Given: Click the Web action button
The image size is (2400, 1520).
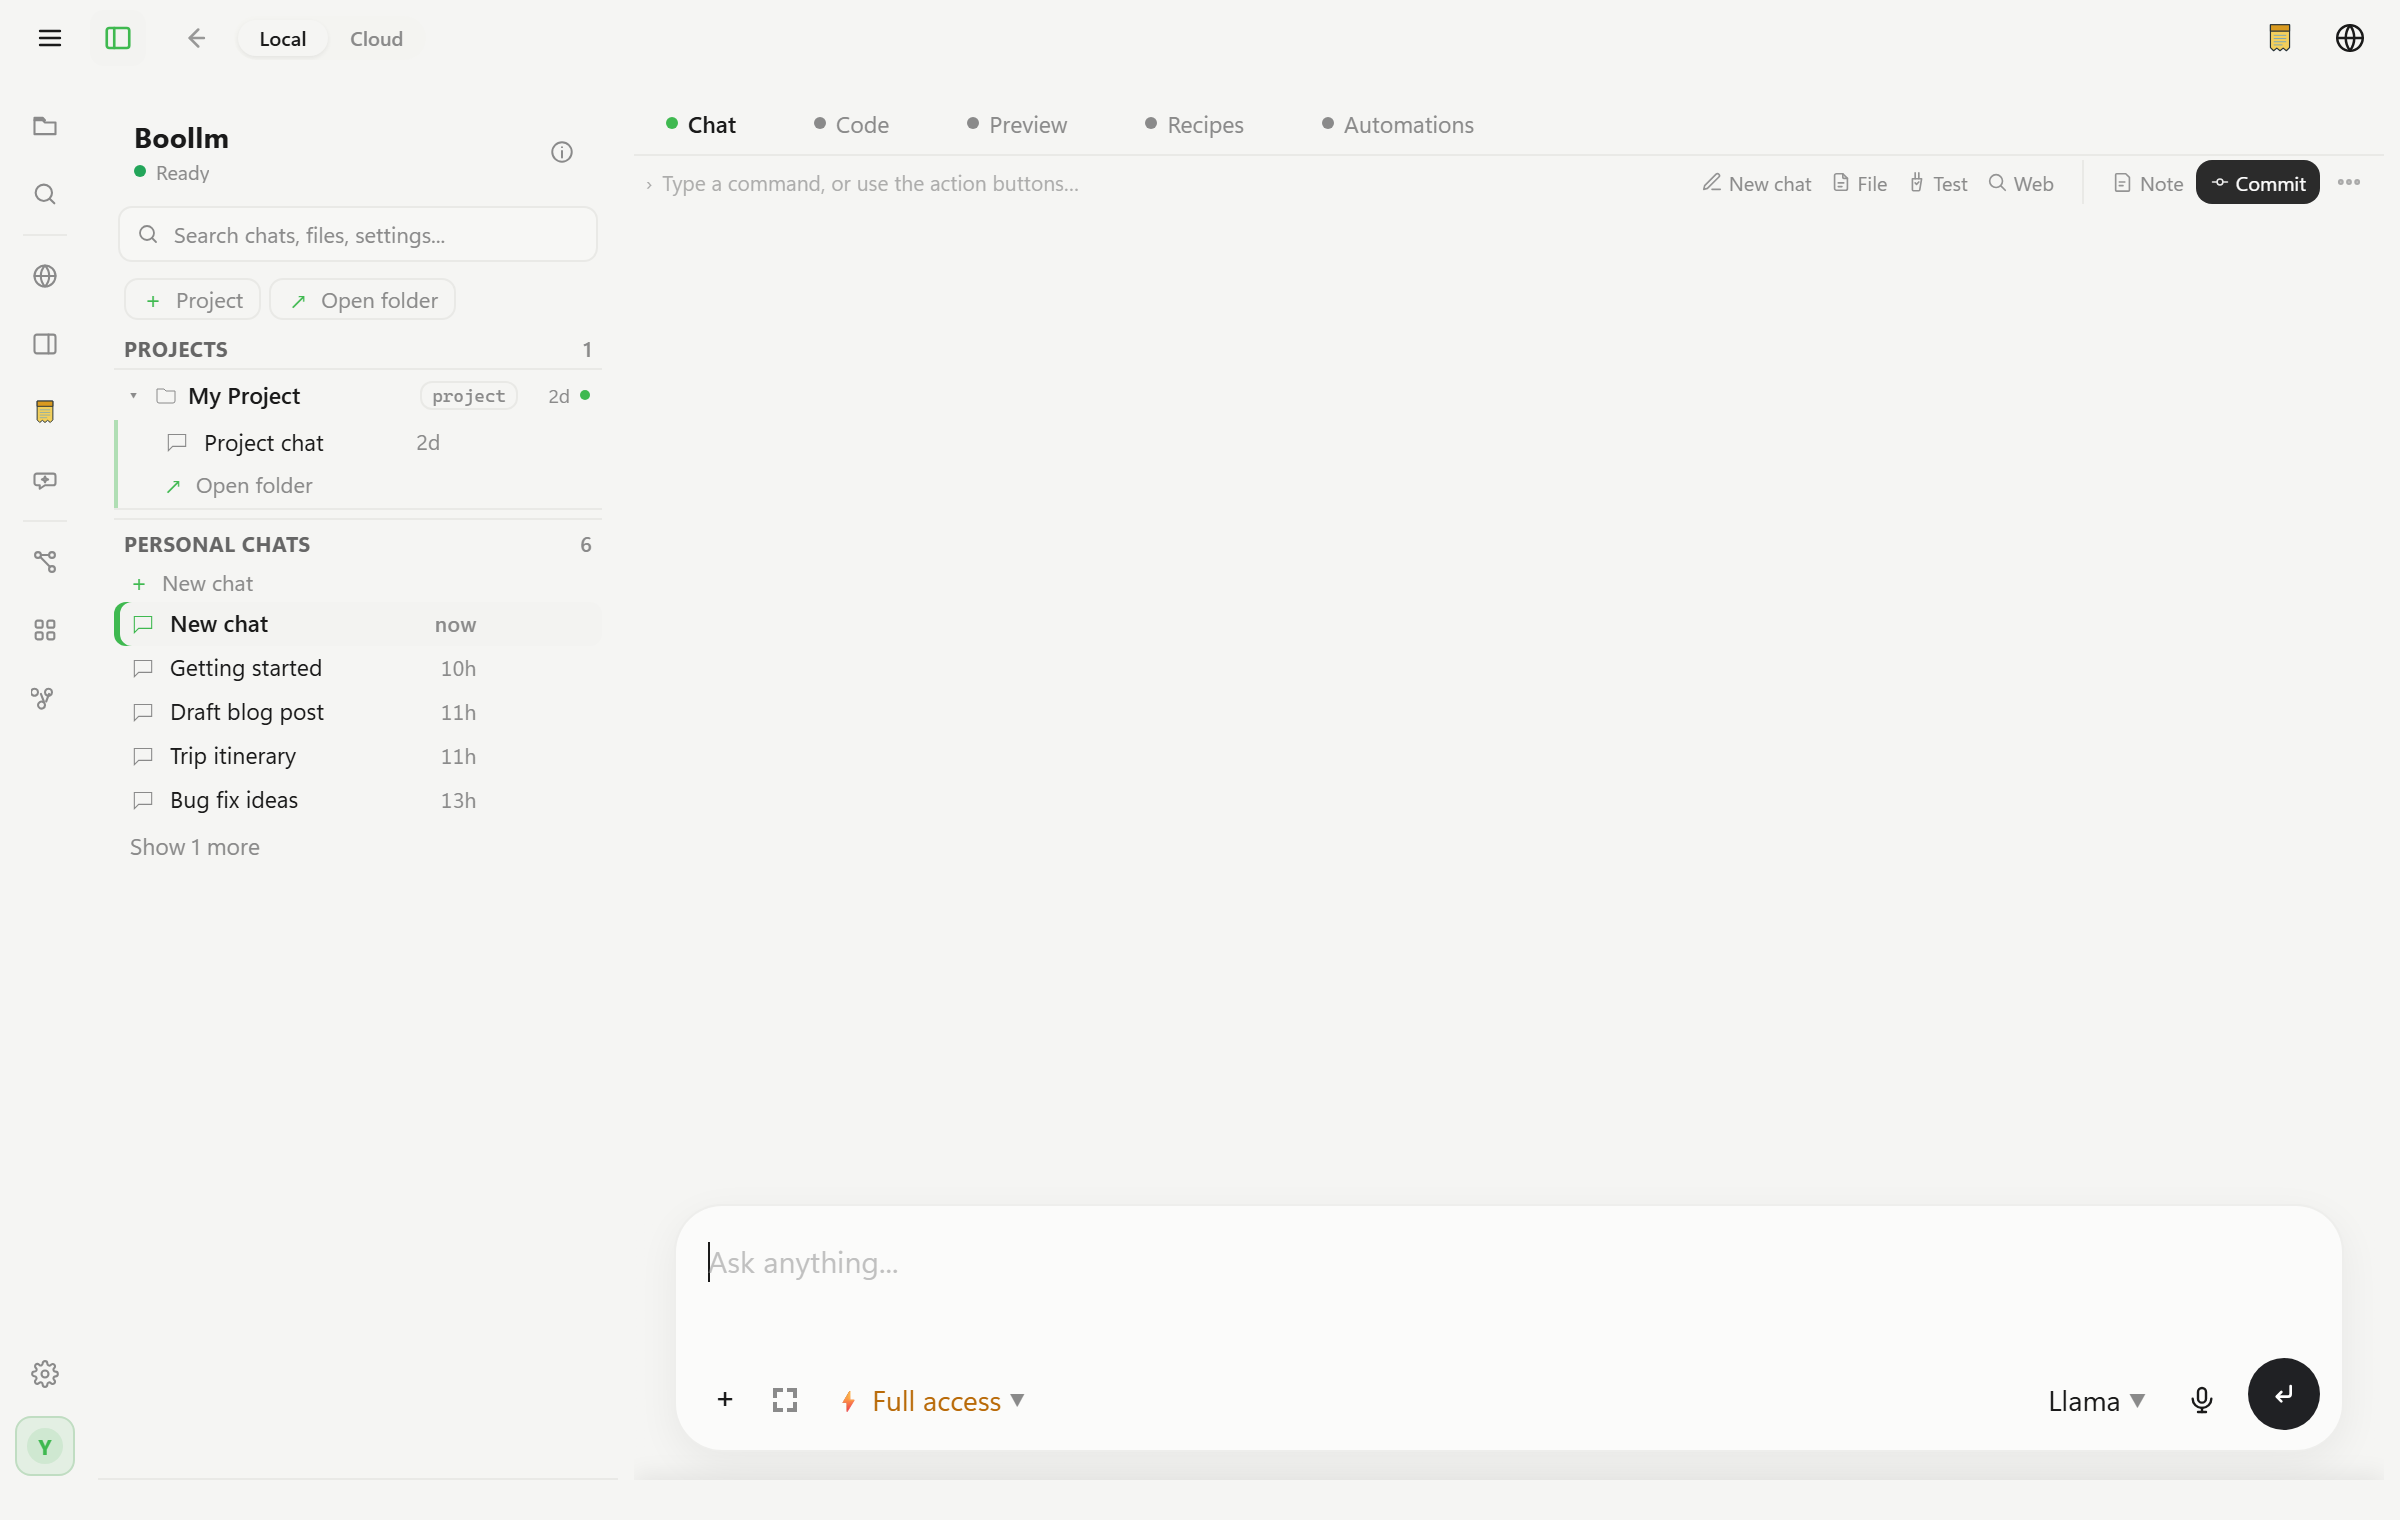Looking at the screenshot, I should click(x=2021, y=184).
